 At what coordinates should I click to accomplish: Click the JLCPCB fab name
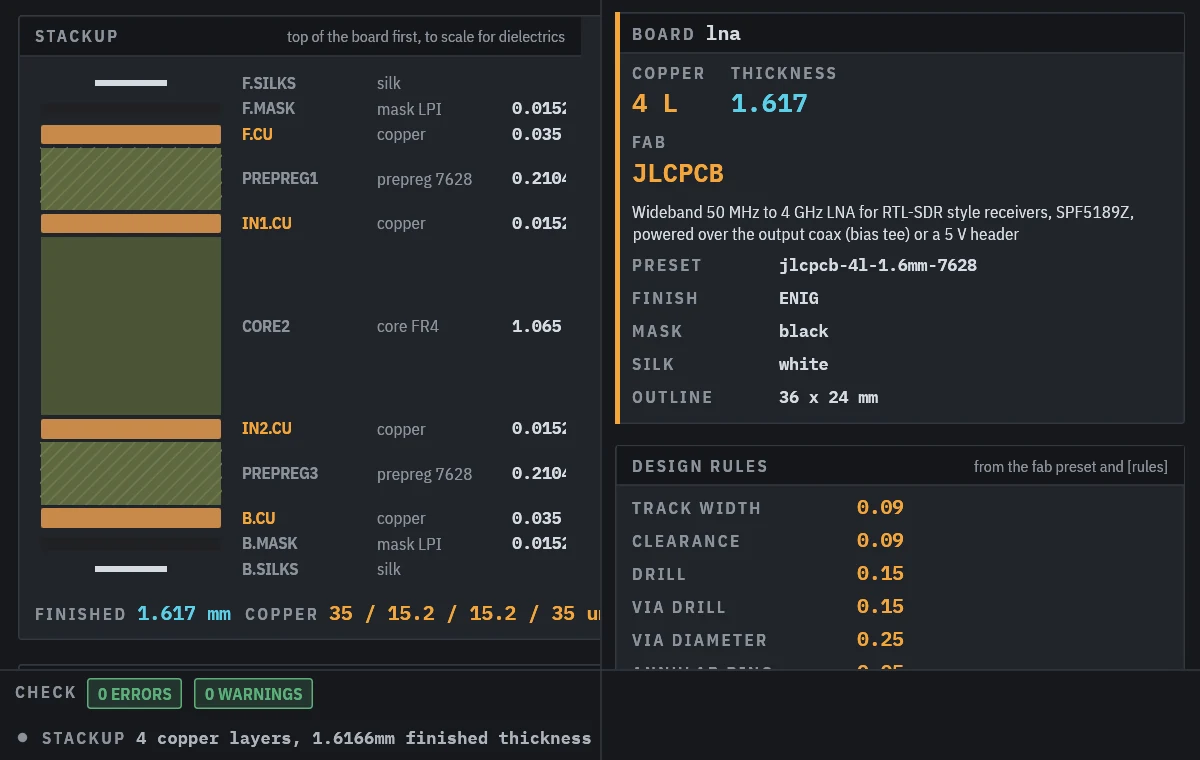pyautogui.click(x=678, y=173)
